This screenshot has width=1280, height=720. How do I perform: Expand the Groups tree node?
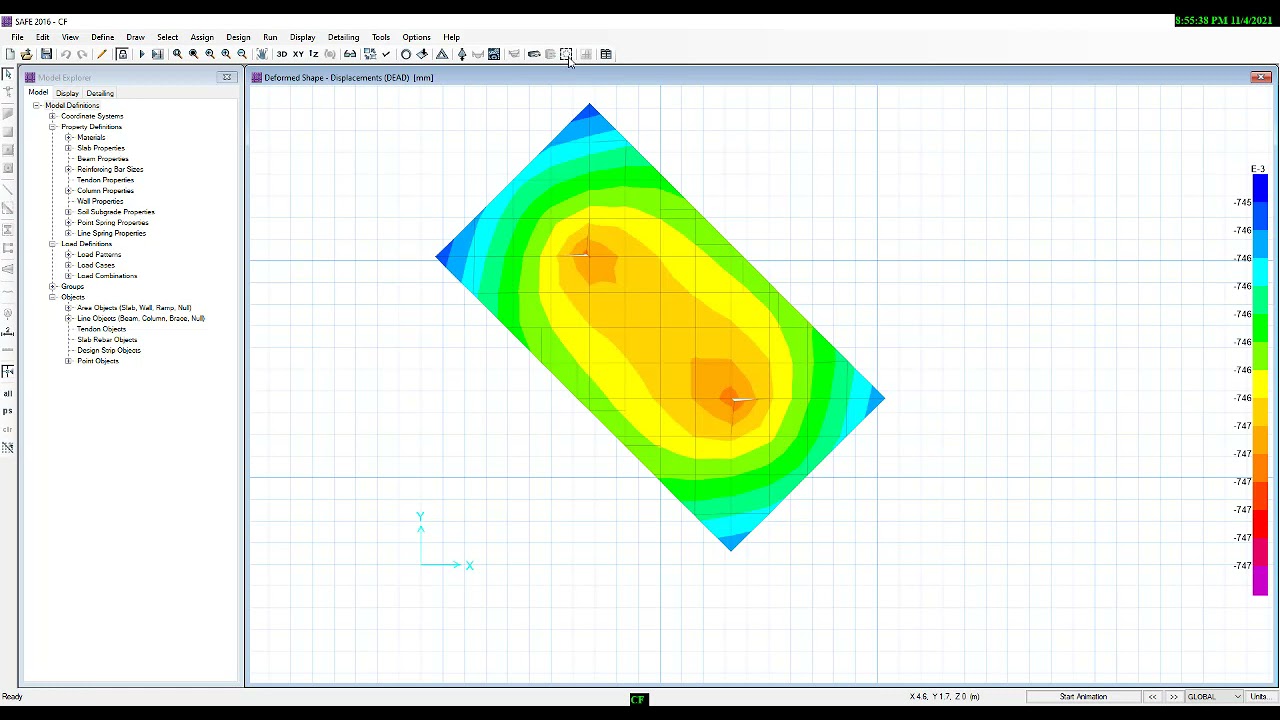(x=52, y=286)
